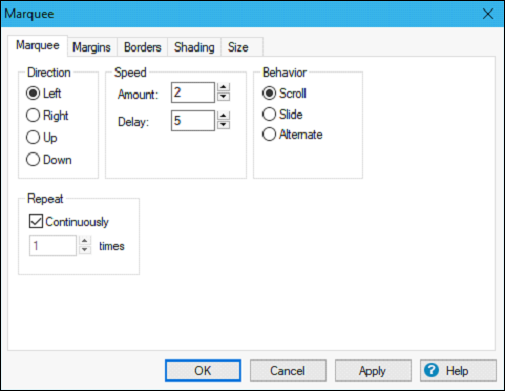
Task: Increase the Delay value with up arrow
Action: point(223,115)
